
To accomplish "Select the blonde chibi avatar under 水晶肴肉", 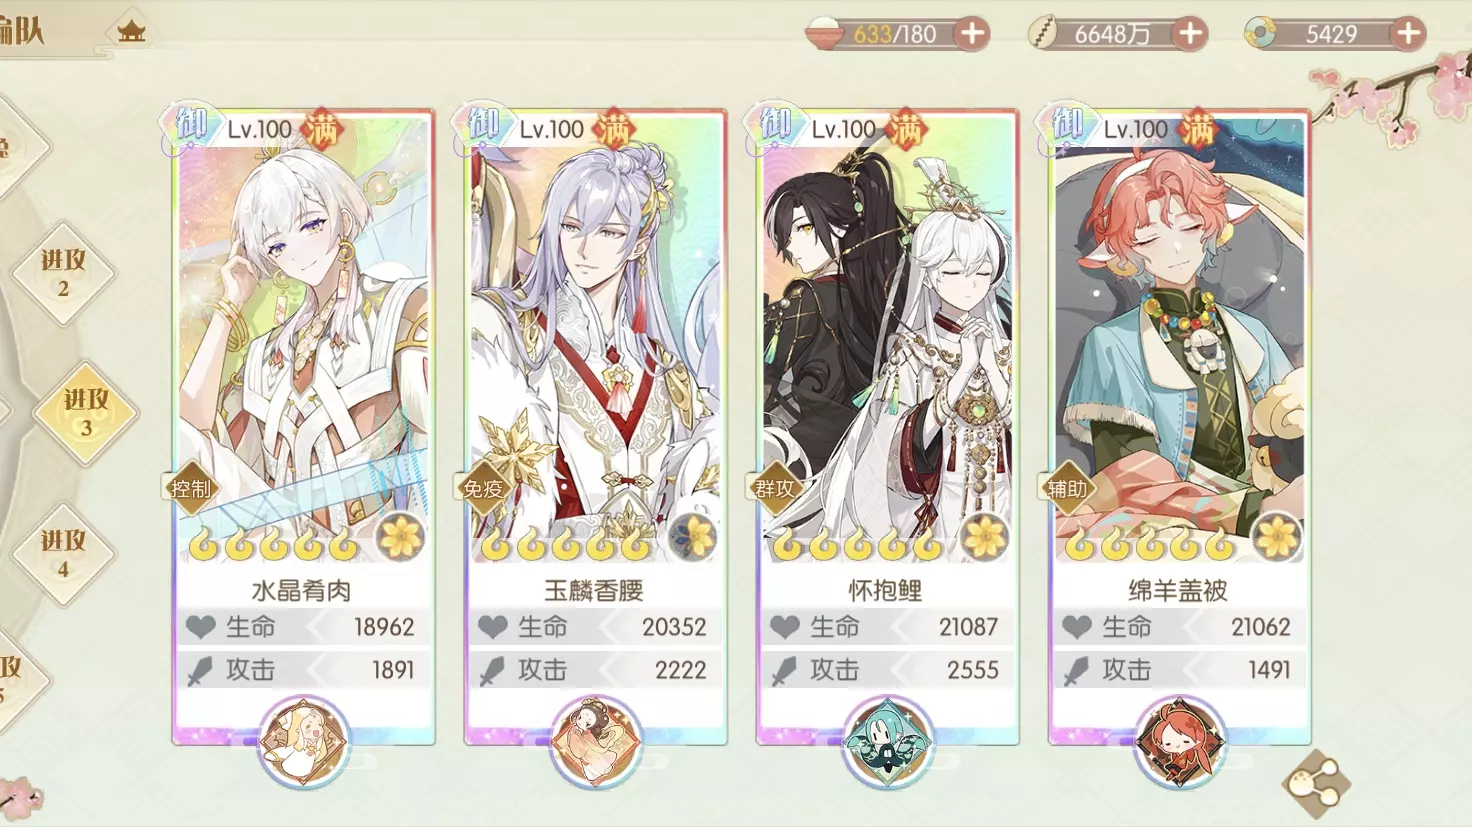I will 304,742.
